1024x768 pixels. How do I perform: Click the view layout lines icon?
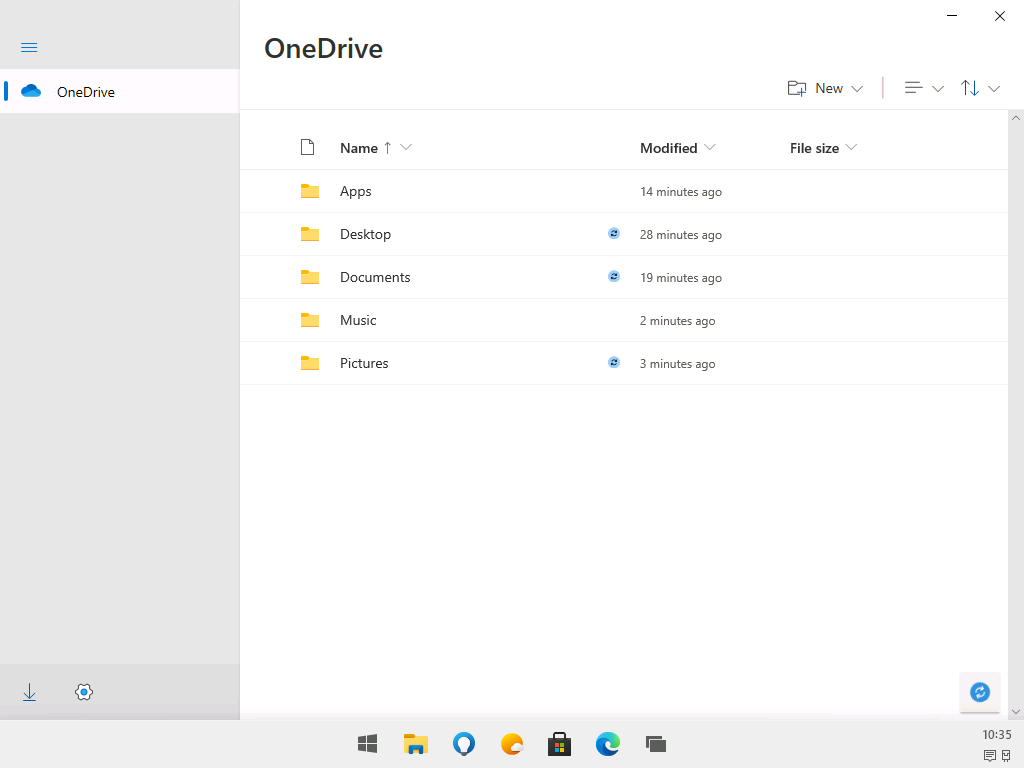[x=913, y=88]
